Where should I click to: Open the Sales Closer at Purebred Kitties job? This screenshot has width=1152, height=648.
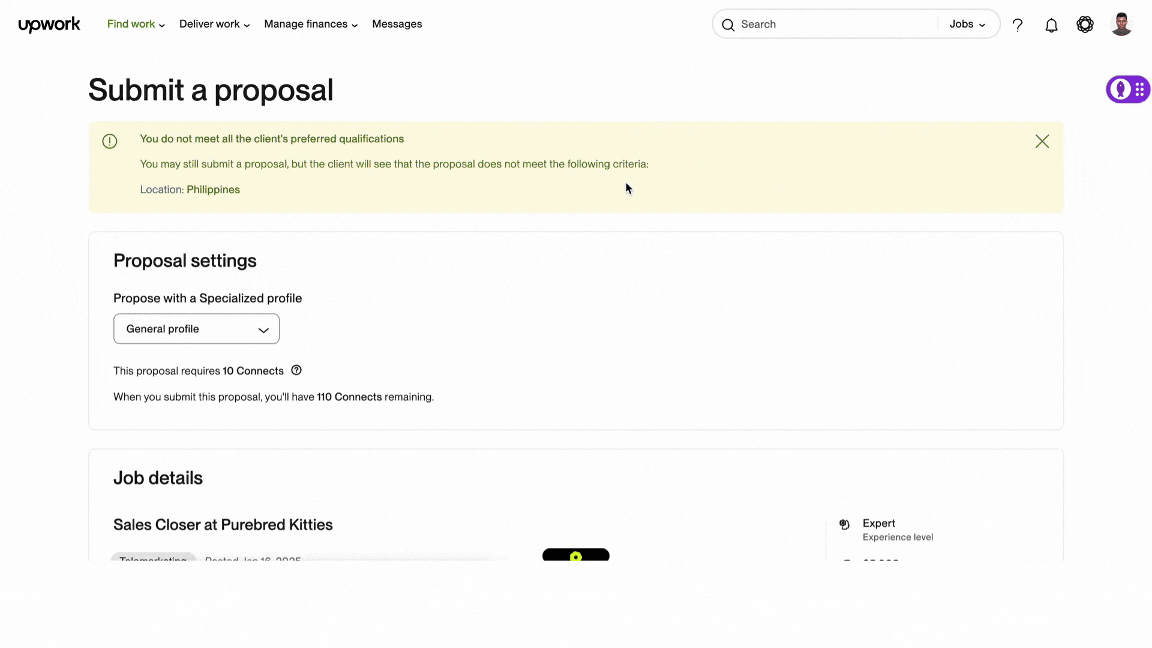click(222, 524)
